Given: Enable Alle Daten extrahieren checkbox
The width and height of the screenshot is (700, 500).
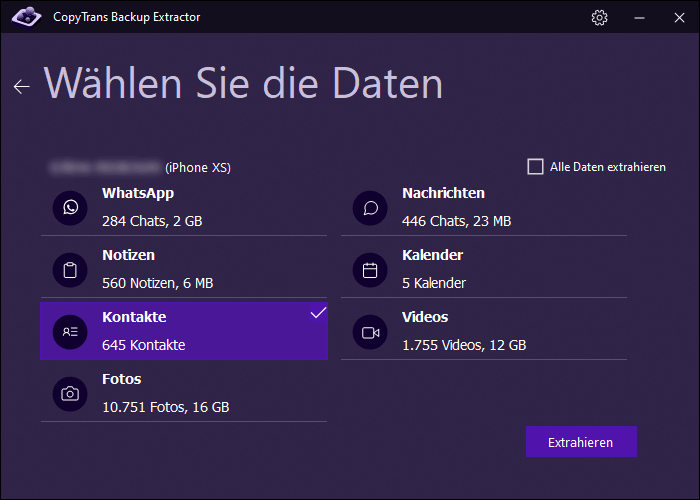Looking at the screenshot, I should (535, 167).
